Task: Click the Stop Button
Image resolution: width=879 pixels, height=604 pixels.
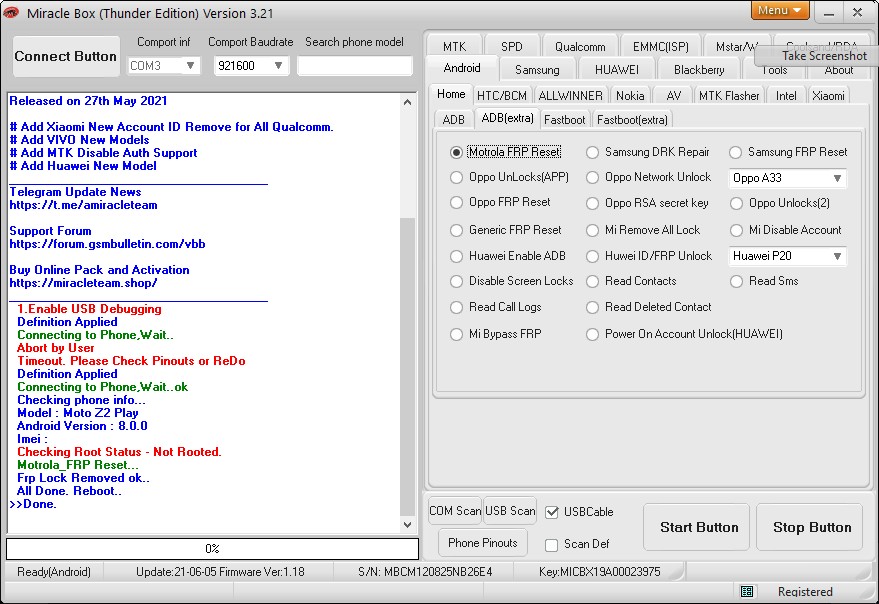Action: point(809,527)
